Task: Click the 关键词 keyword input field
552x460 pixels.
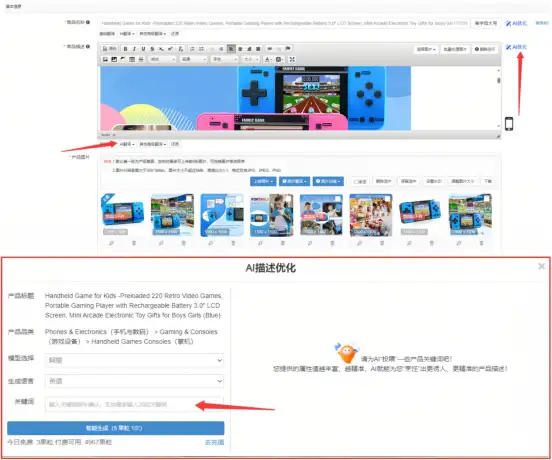Action: (134, 404)
